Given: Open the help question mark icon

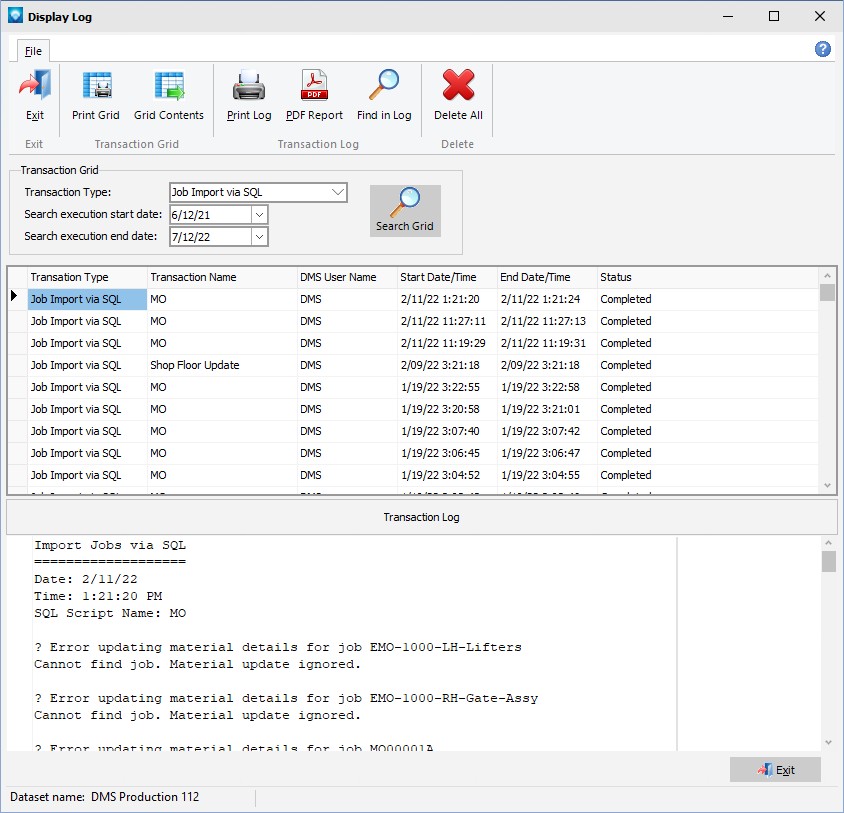Looking at the screenshot, I should 822,50.
